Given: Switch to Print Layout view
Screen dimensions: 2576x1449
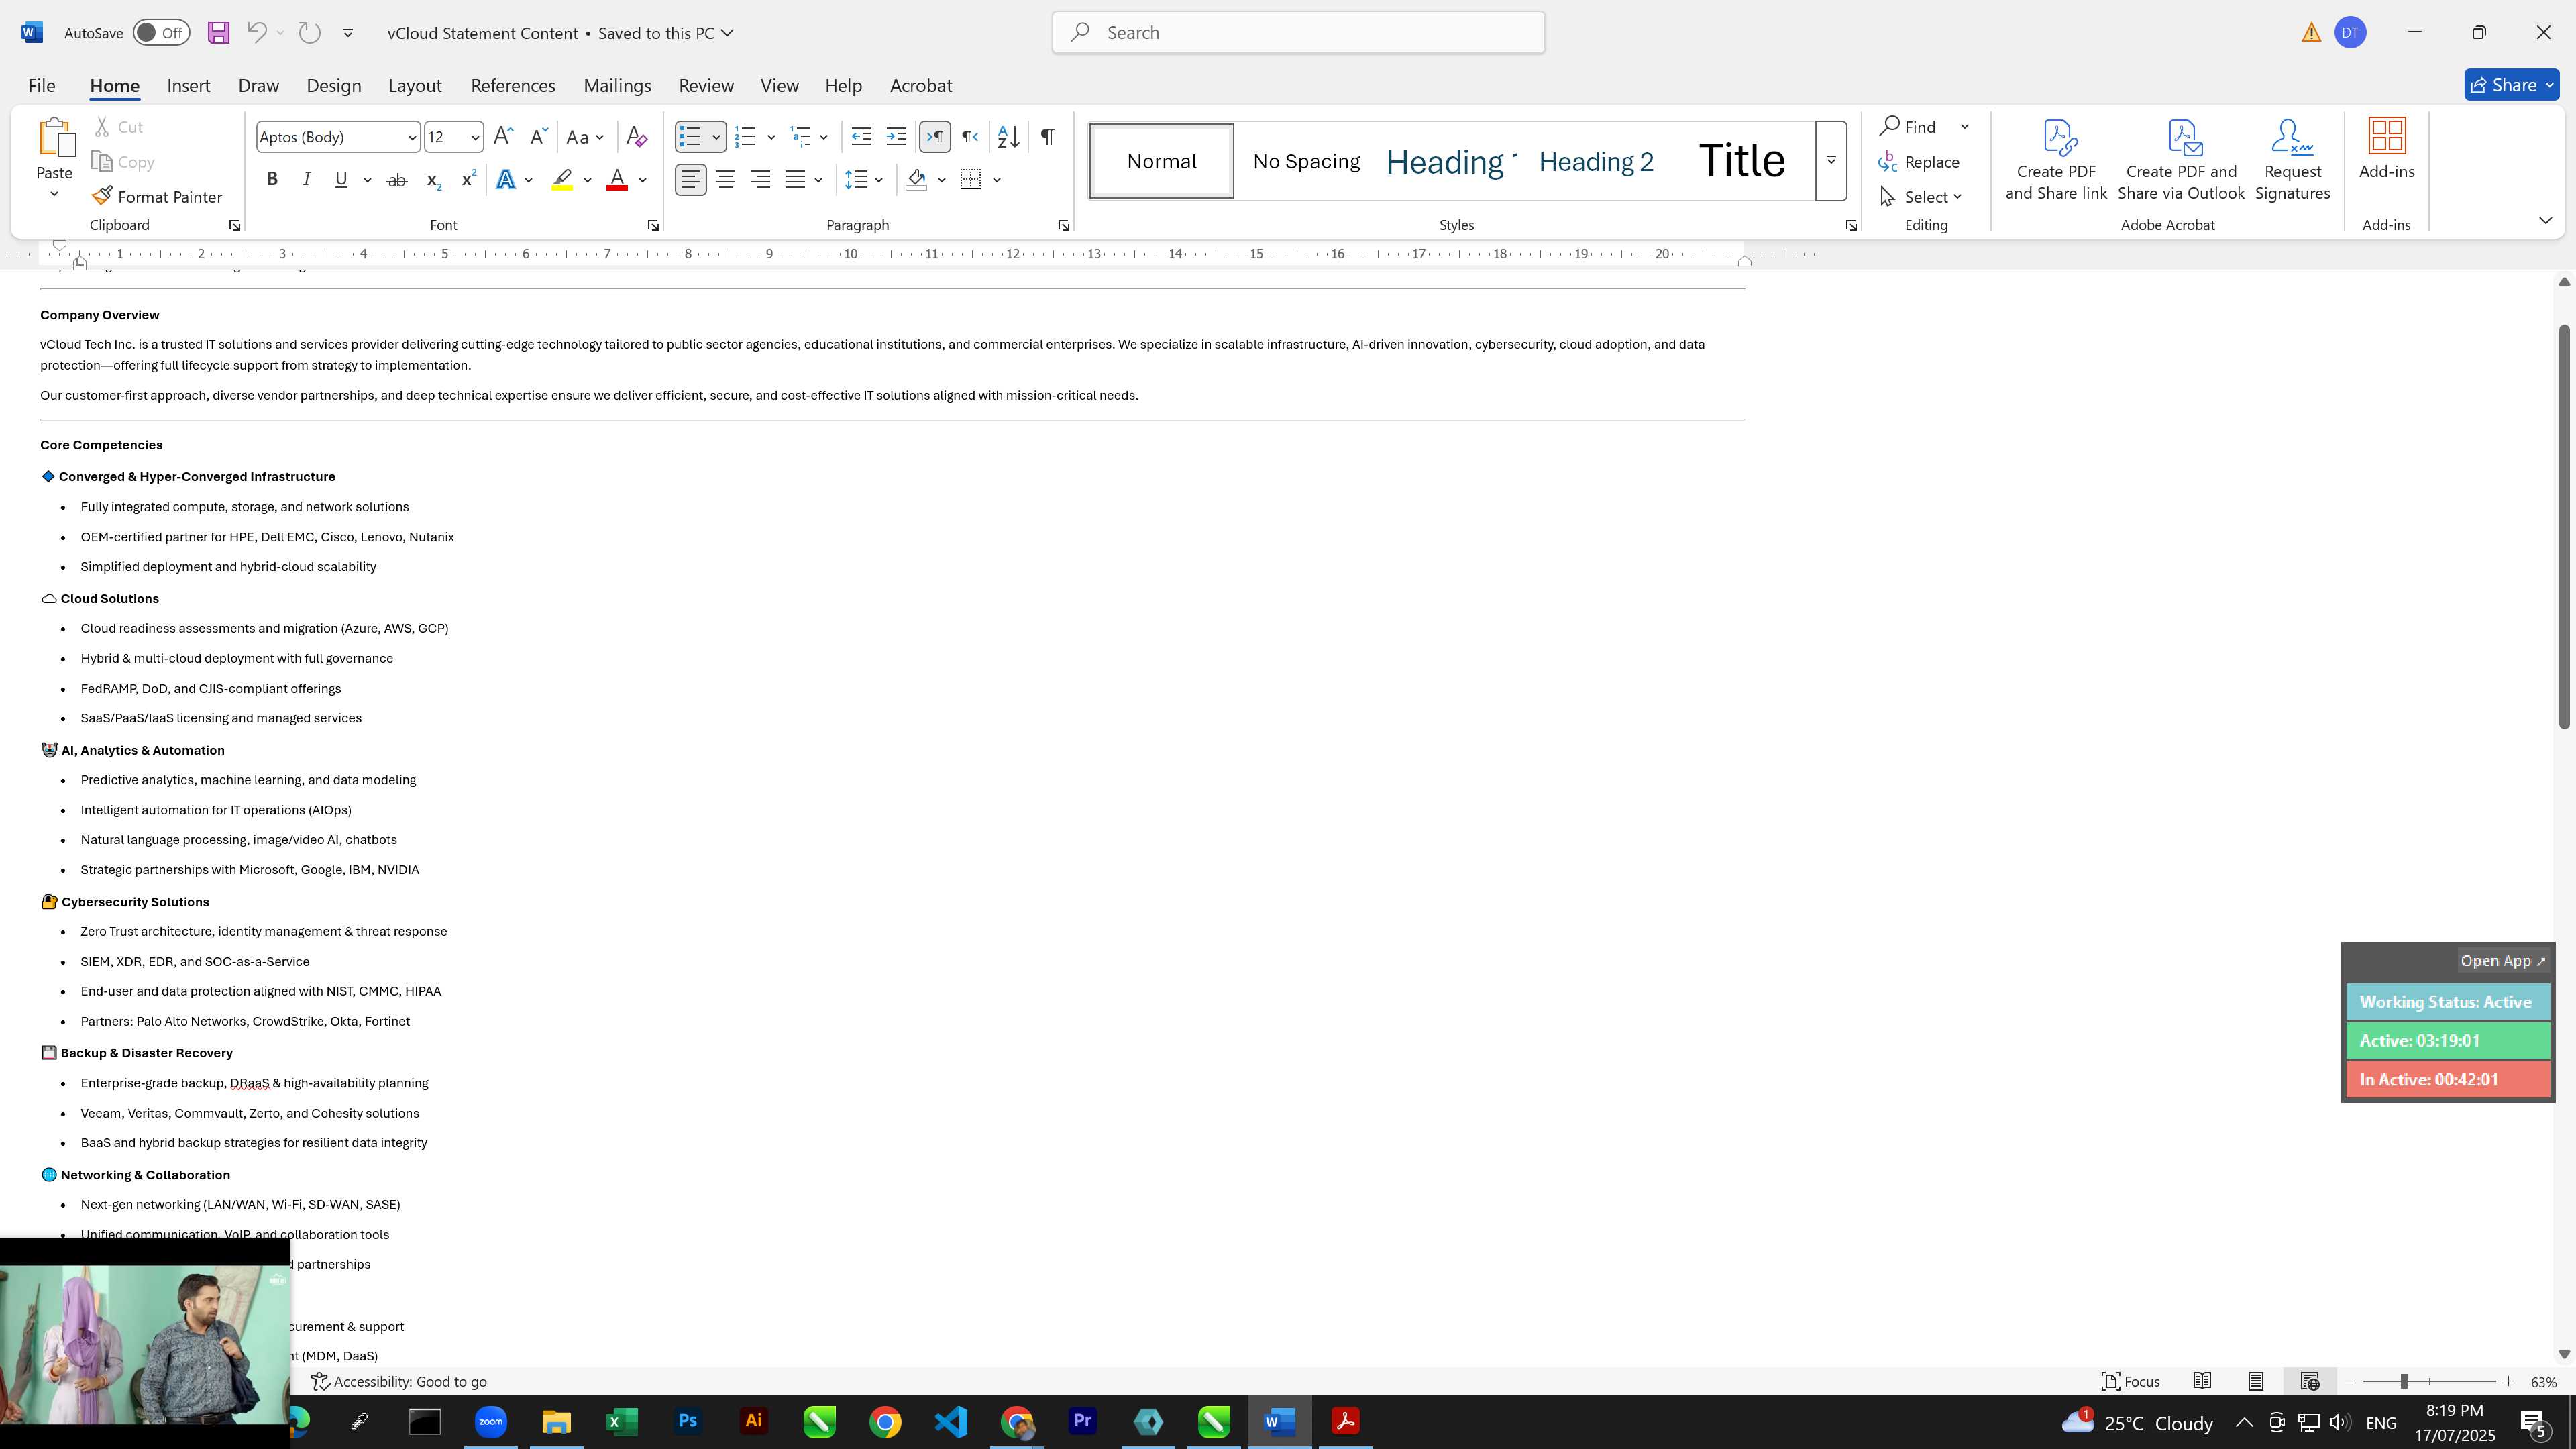Looking at the screenshot, I should [2255, 1381].
